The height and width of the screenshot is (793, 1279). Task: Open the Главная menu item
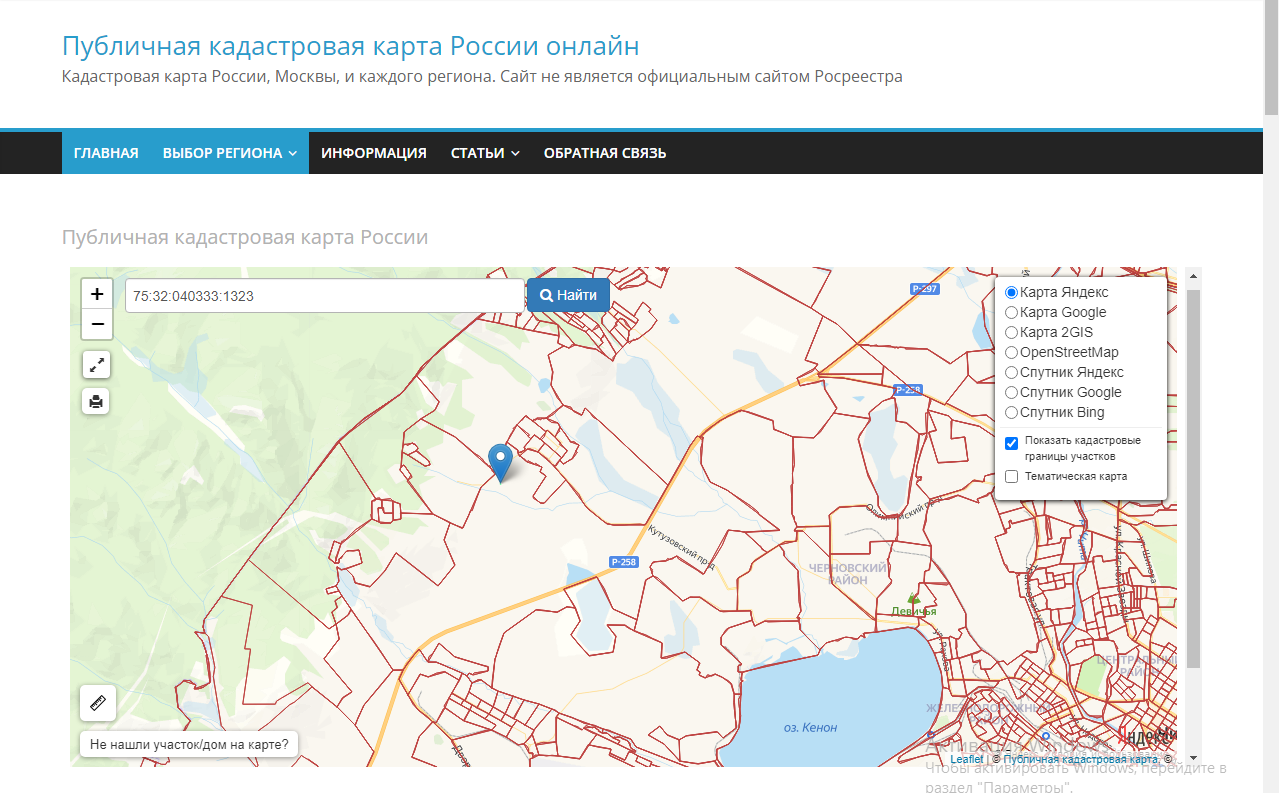[106, 153]
